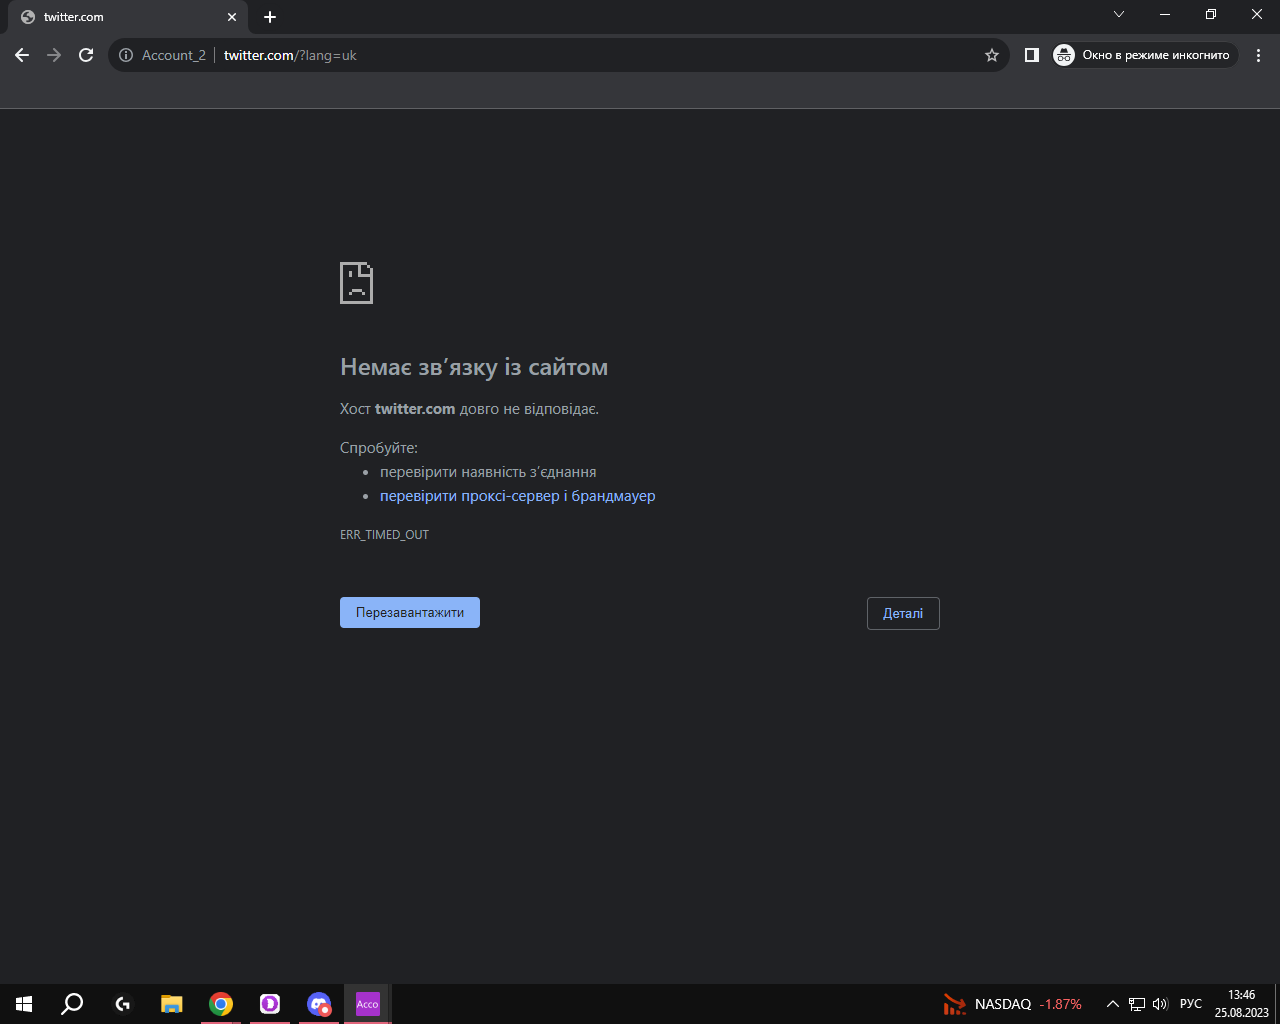Open the side panel icon
This screenshot has height=1024, width=1280.
[1032, 55]
